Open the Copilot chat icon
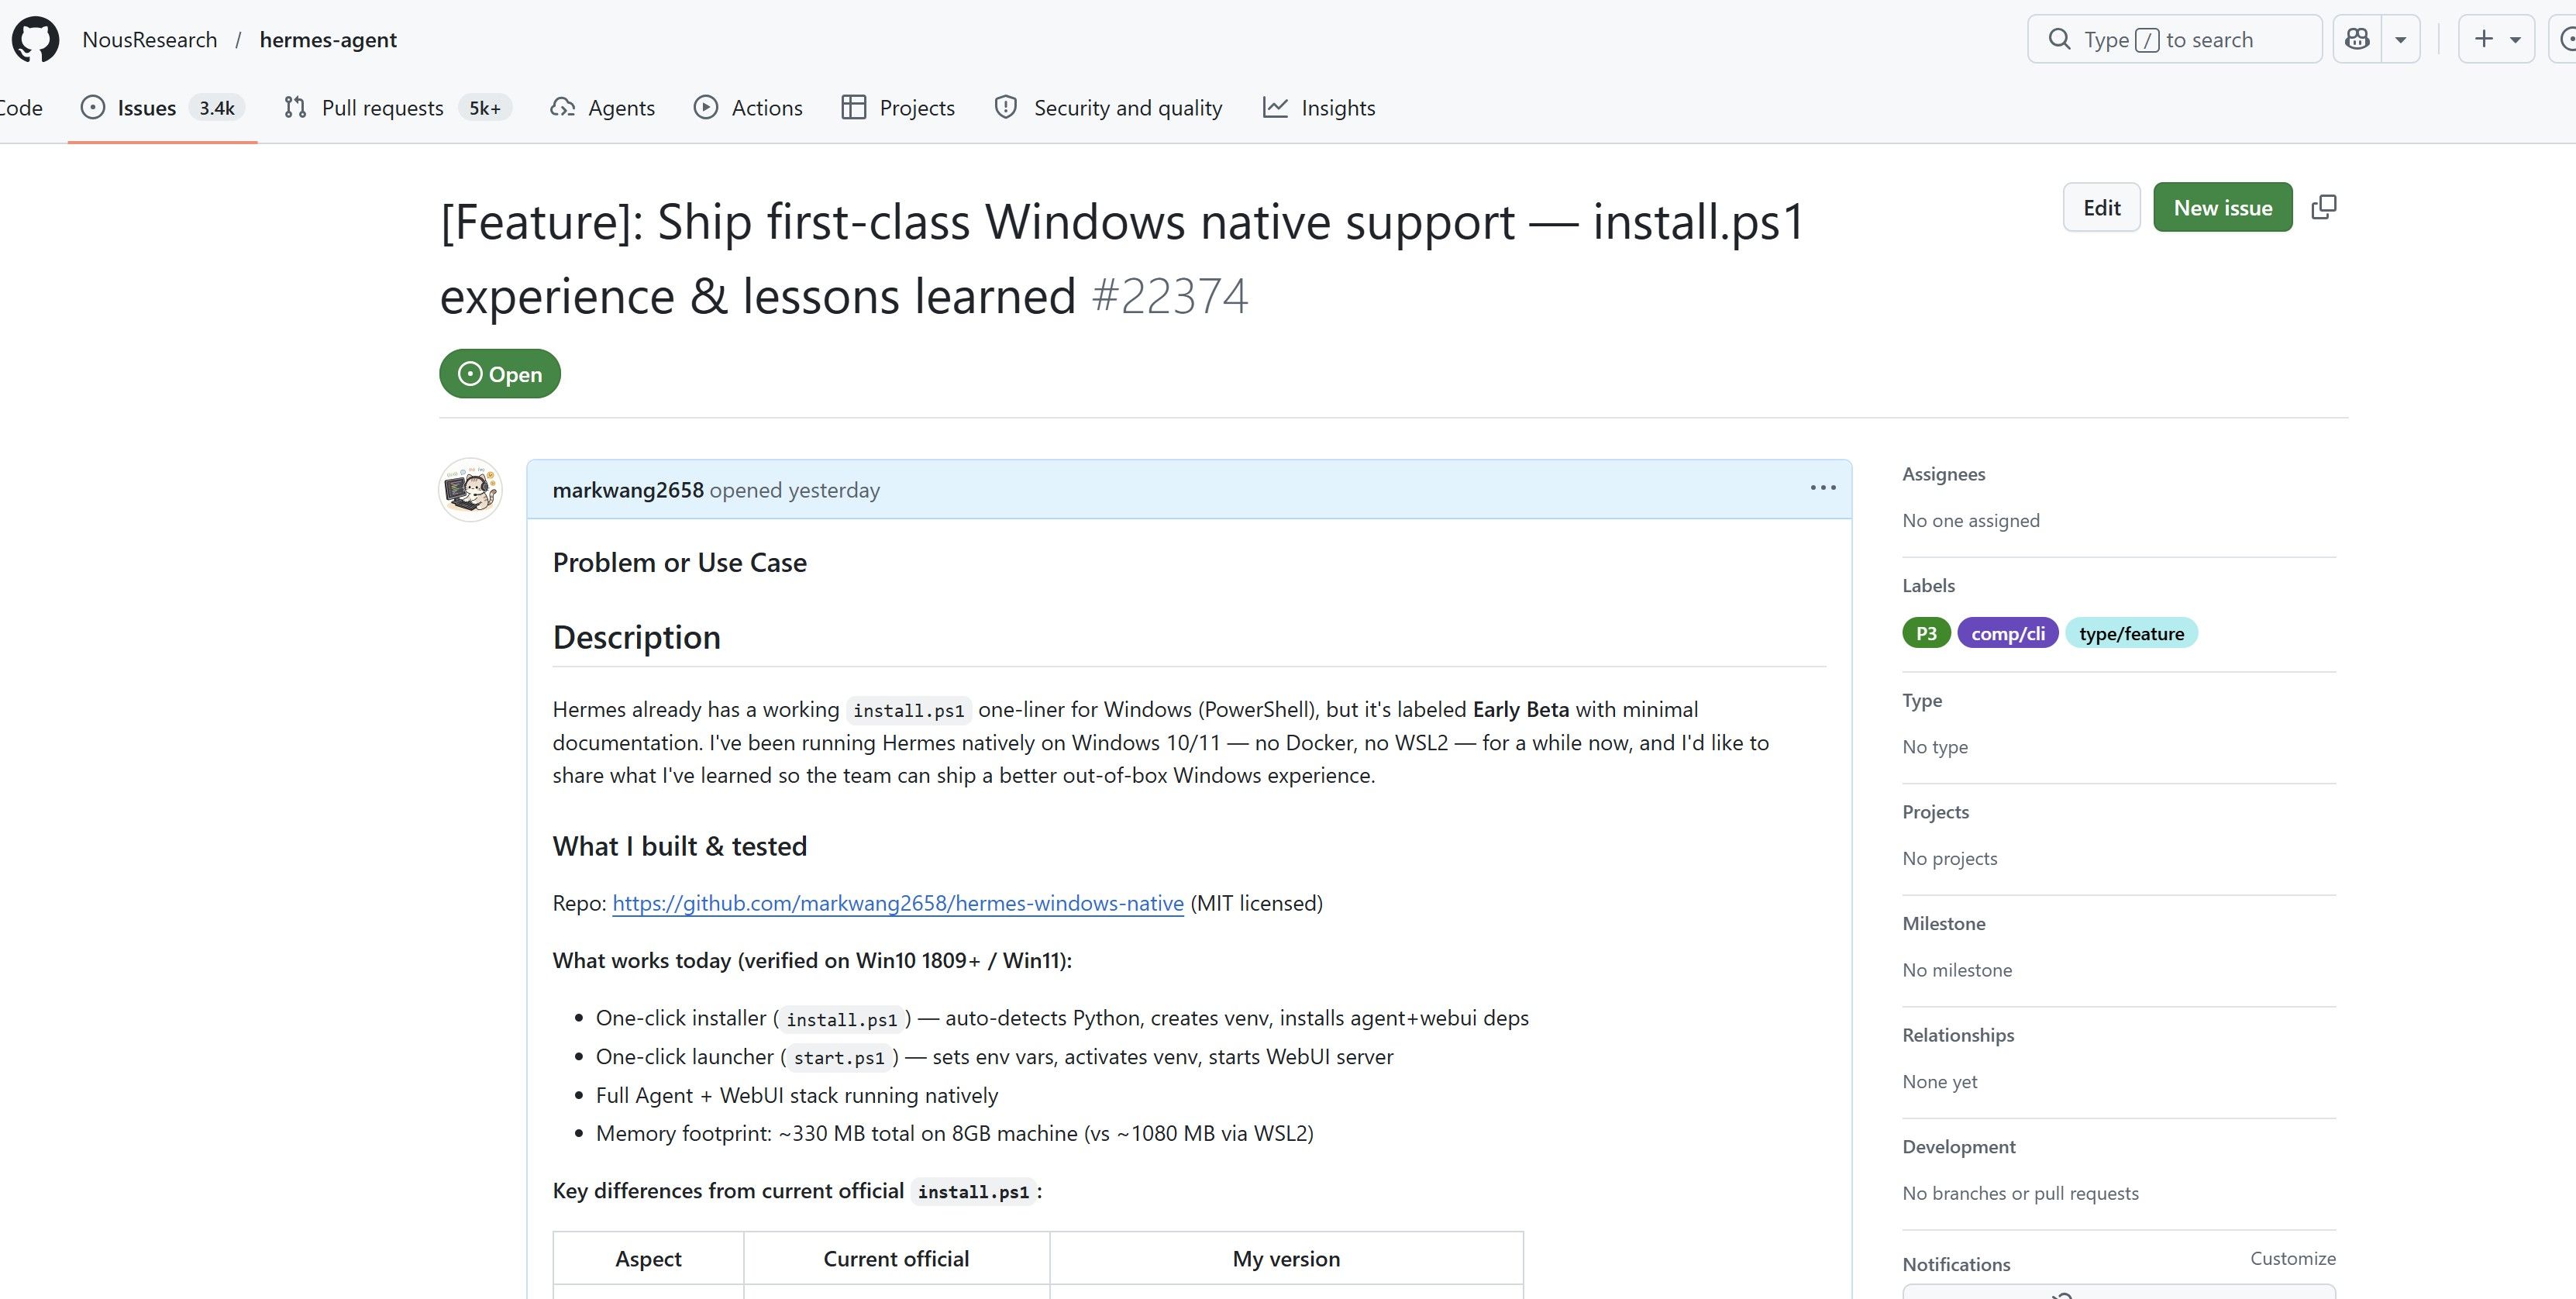This screenshot has width=2576, height=1299. click(x=2357, y=40)
